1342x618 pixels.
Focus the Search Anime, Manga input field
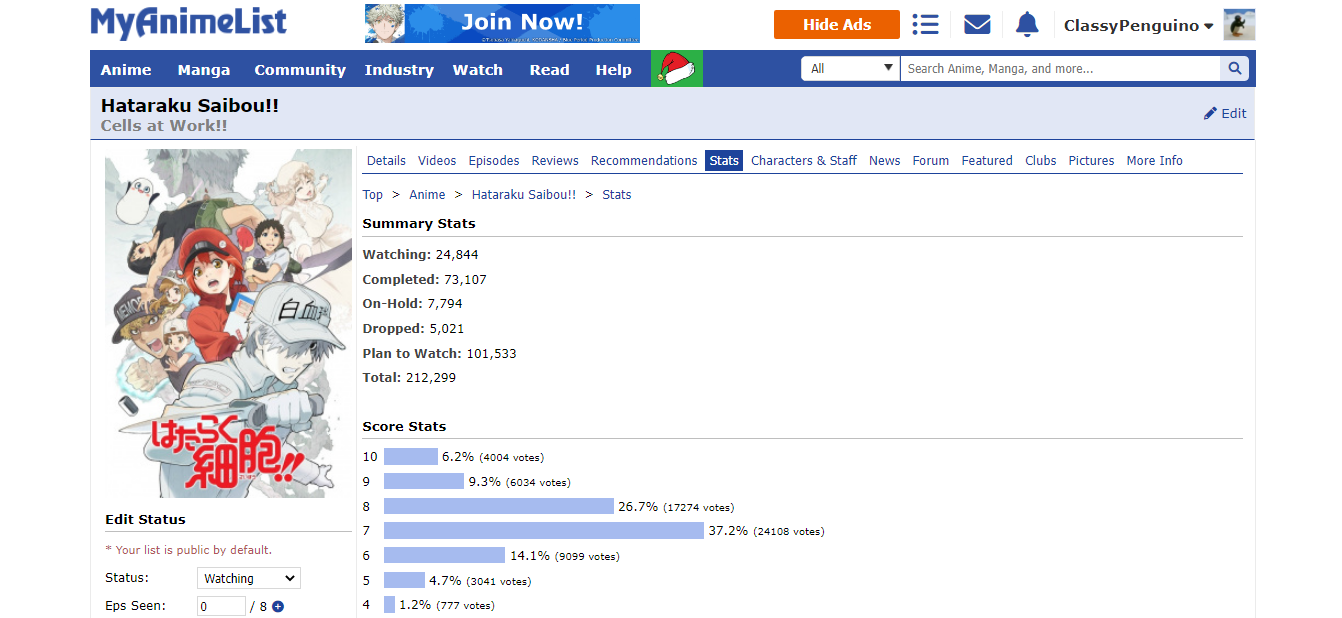click(x=1060, y=69)
